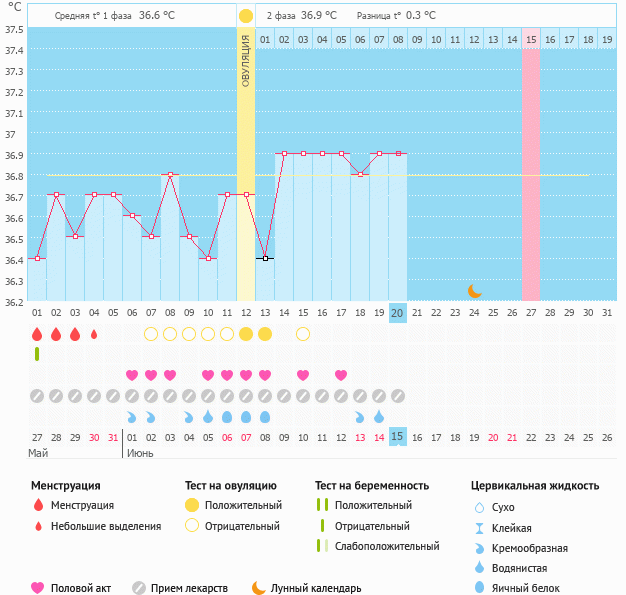Click the medication icon on cycle day 05

pos(113,396)
